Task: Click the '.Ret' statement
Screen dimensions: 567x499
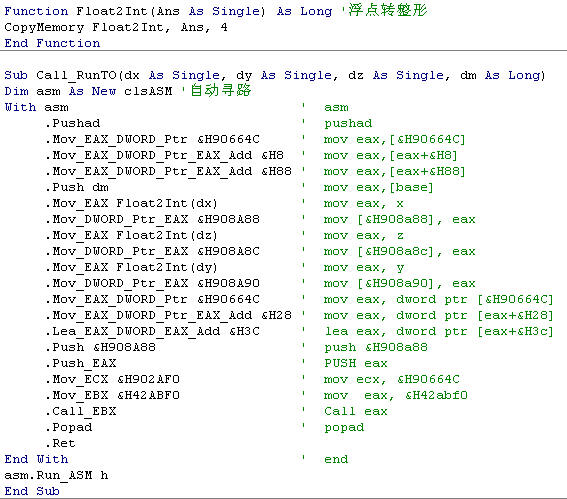Action: pyautogui.click(x=61, y=443)
